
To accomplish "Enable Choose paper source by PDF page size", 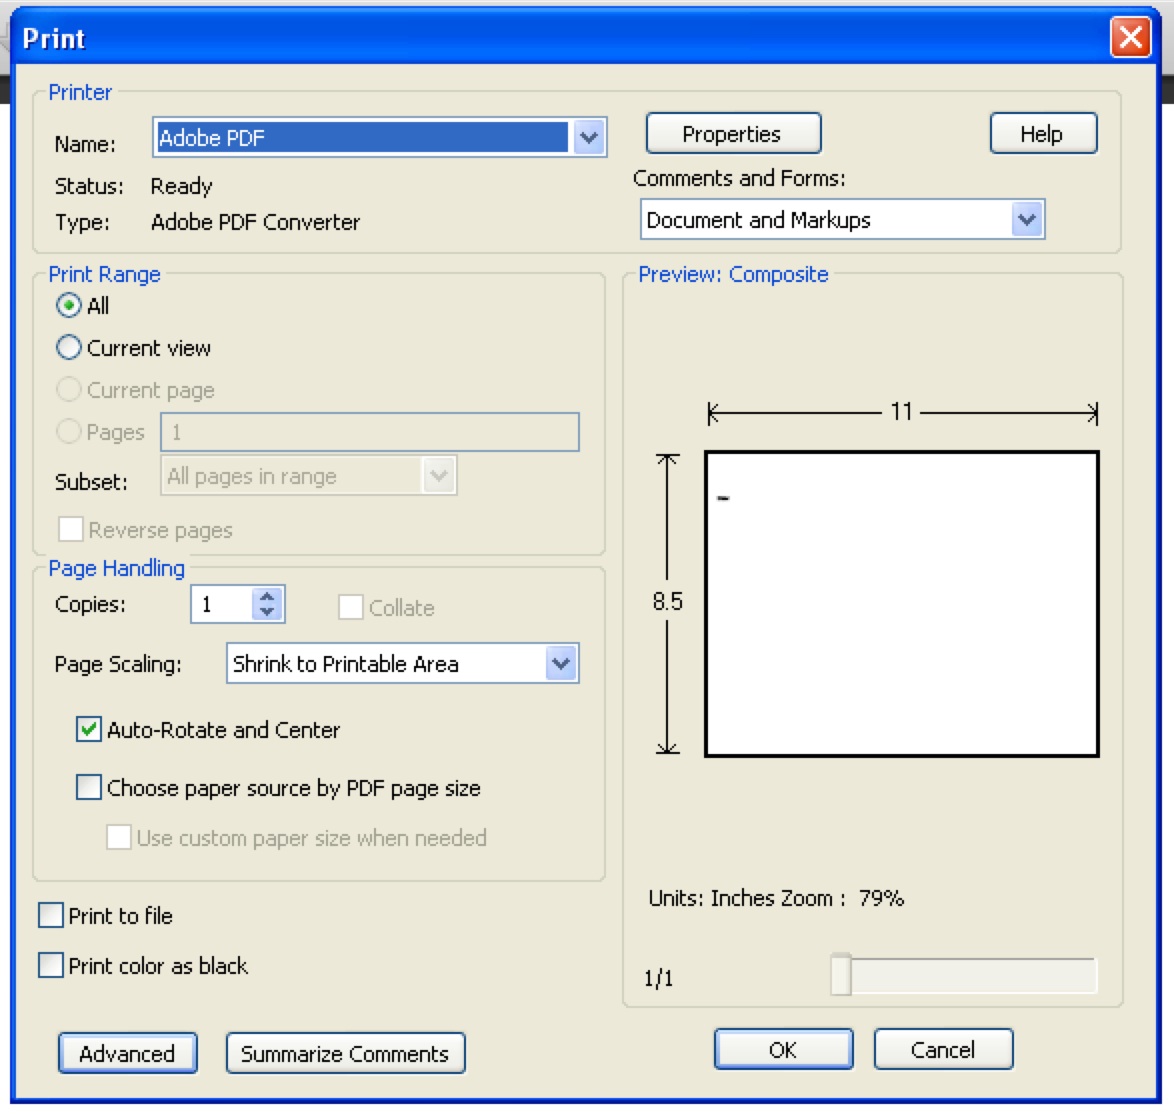I will 89,788.
